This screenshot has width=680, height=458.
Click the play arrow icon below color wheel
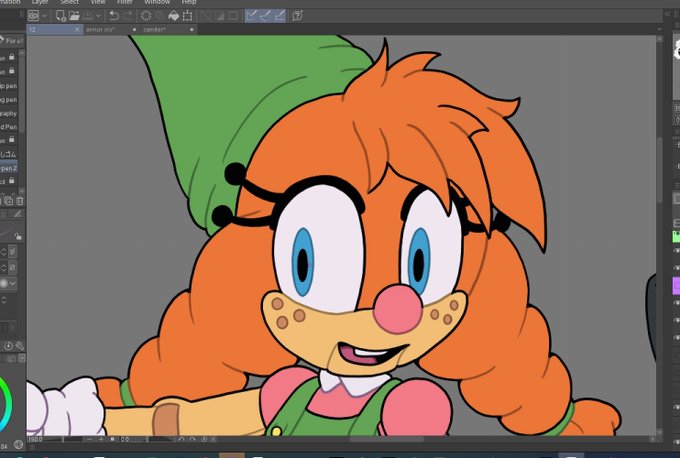click(x=18, y=445)
